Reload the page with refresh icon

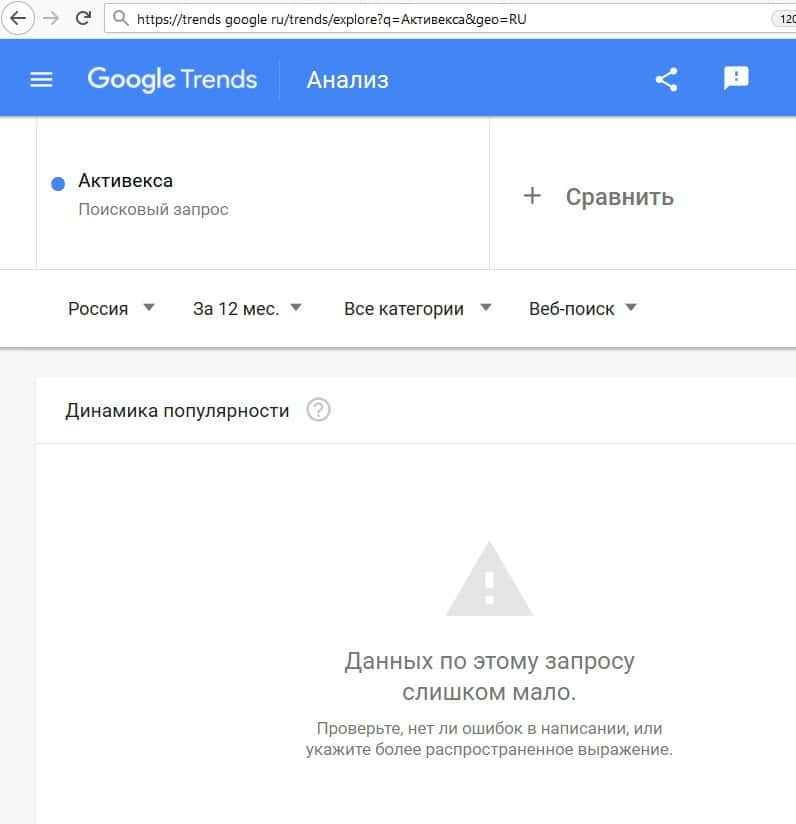(x=83, y=18)
